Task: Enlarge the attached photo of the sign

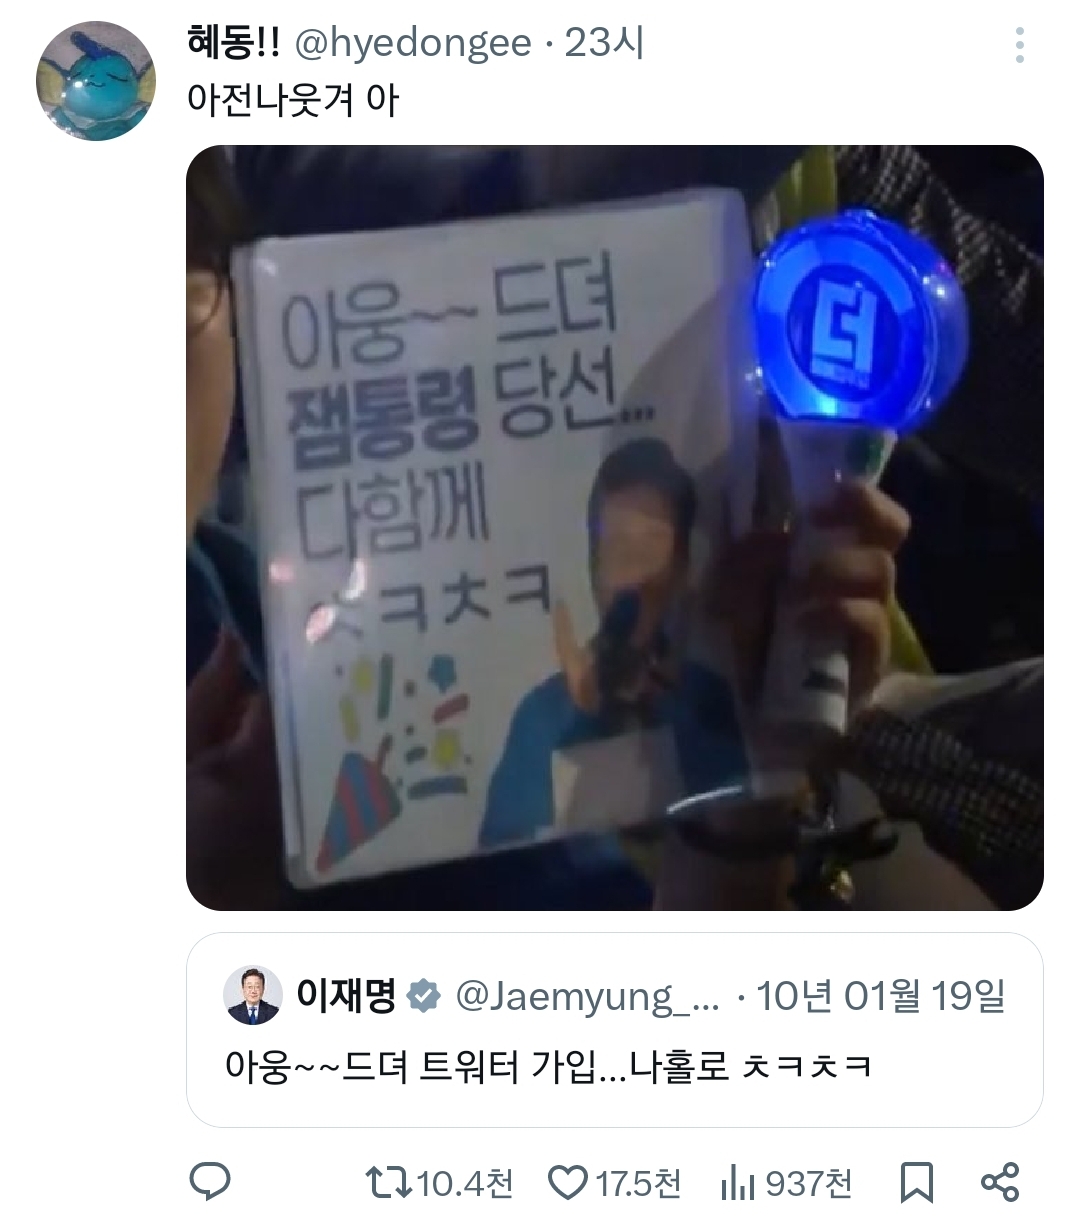Action: 615,528
